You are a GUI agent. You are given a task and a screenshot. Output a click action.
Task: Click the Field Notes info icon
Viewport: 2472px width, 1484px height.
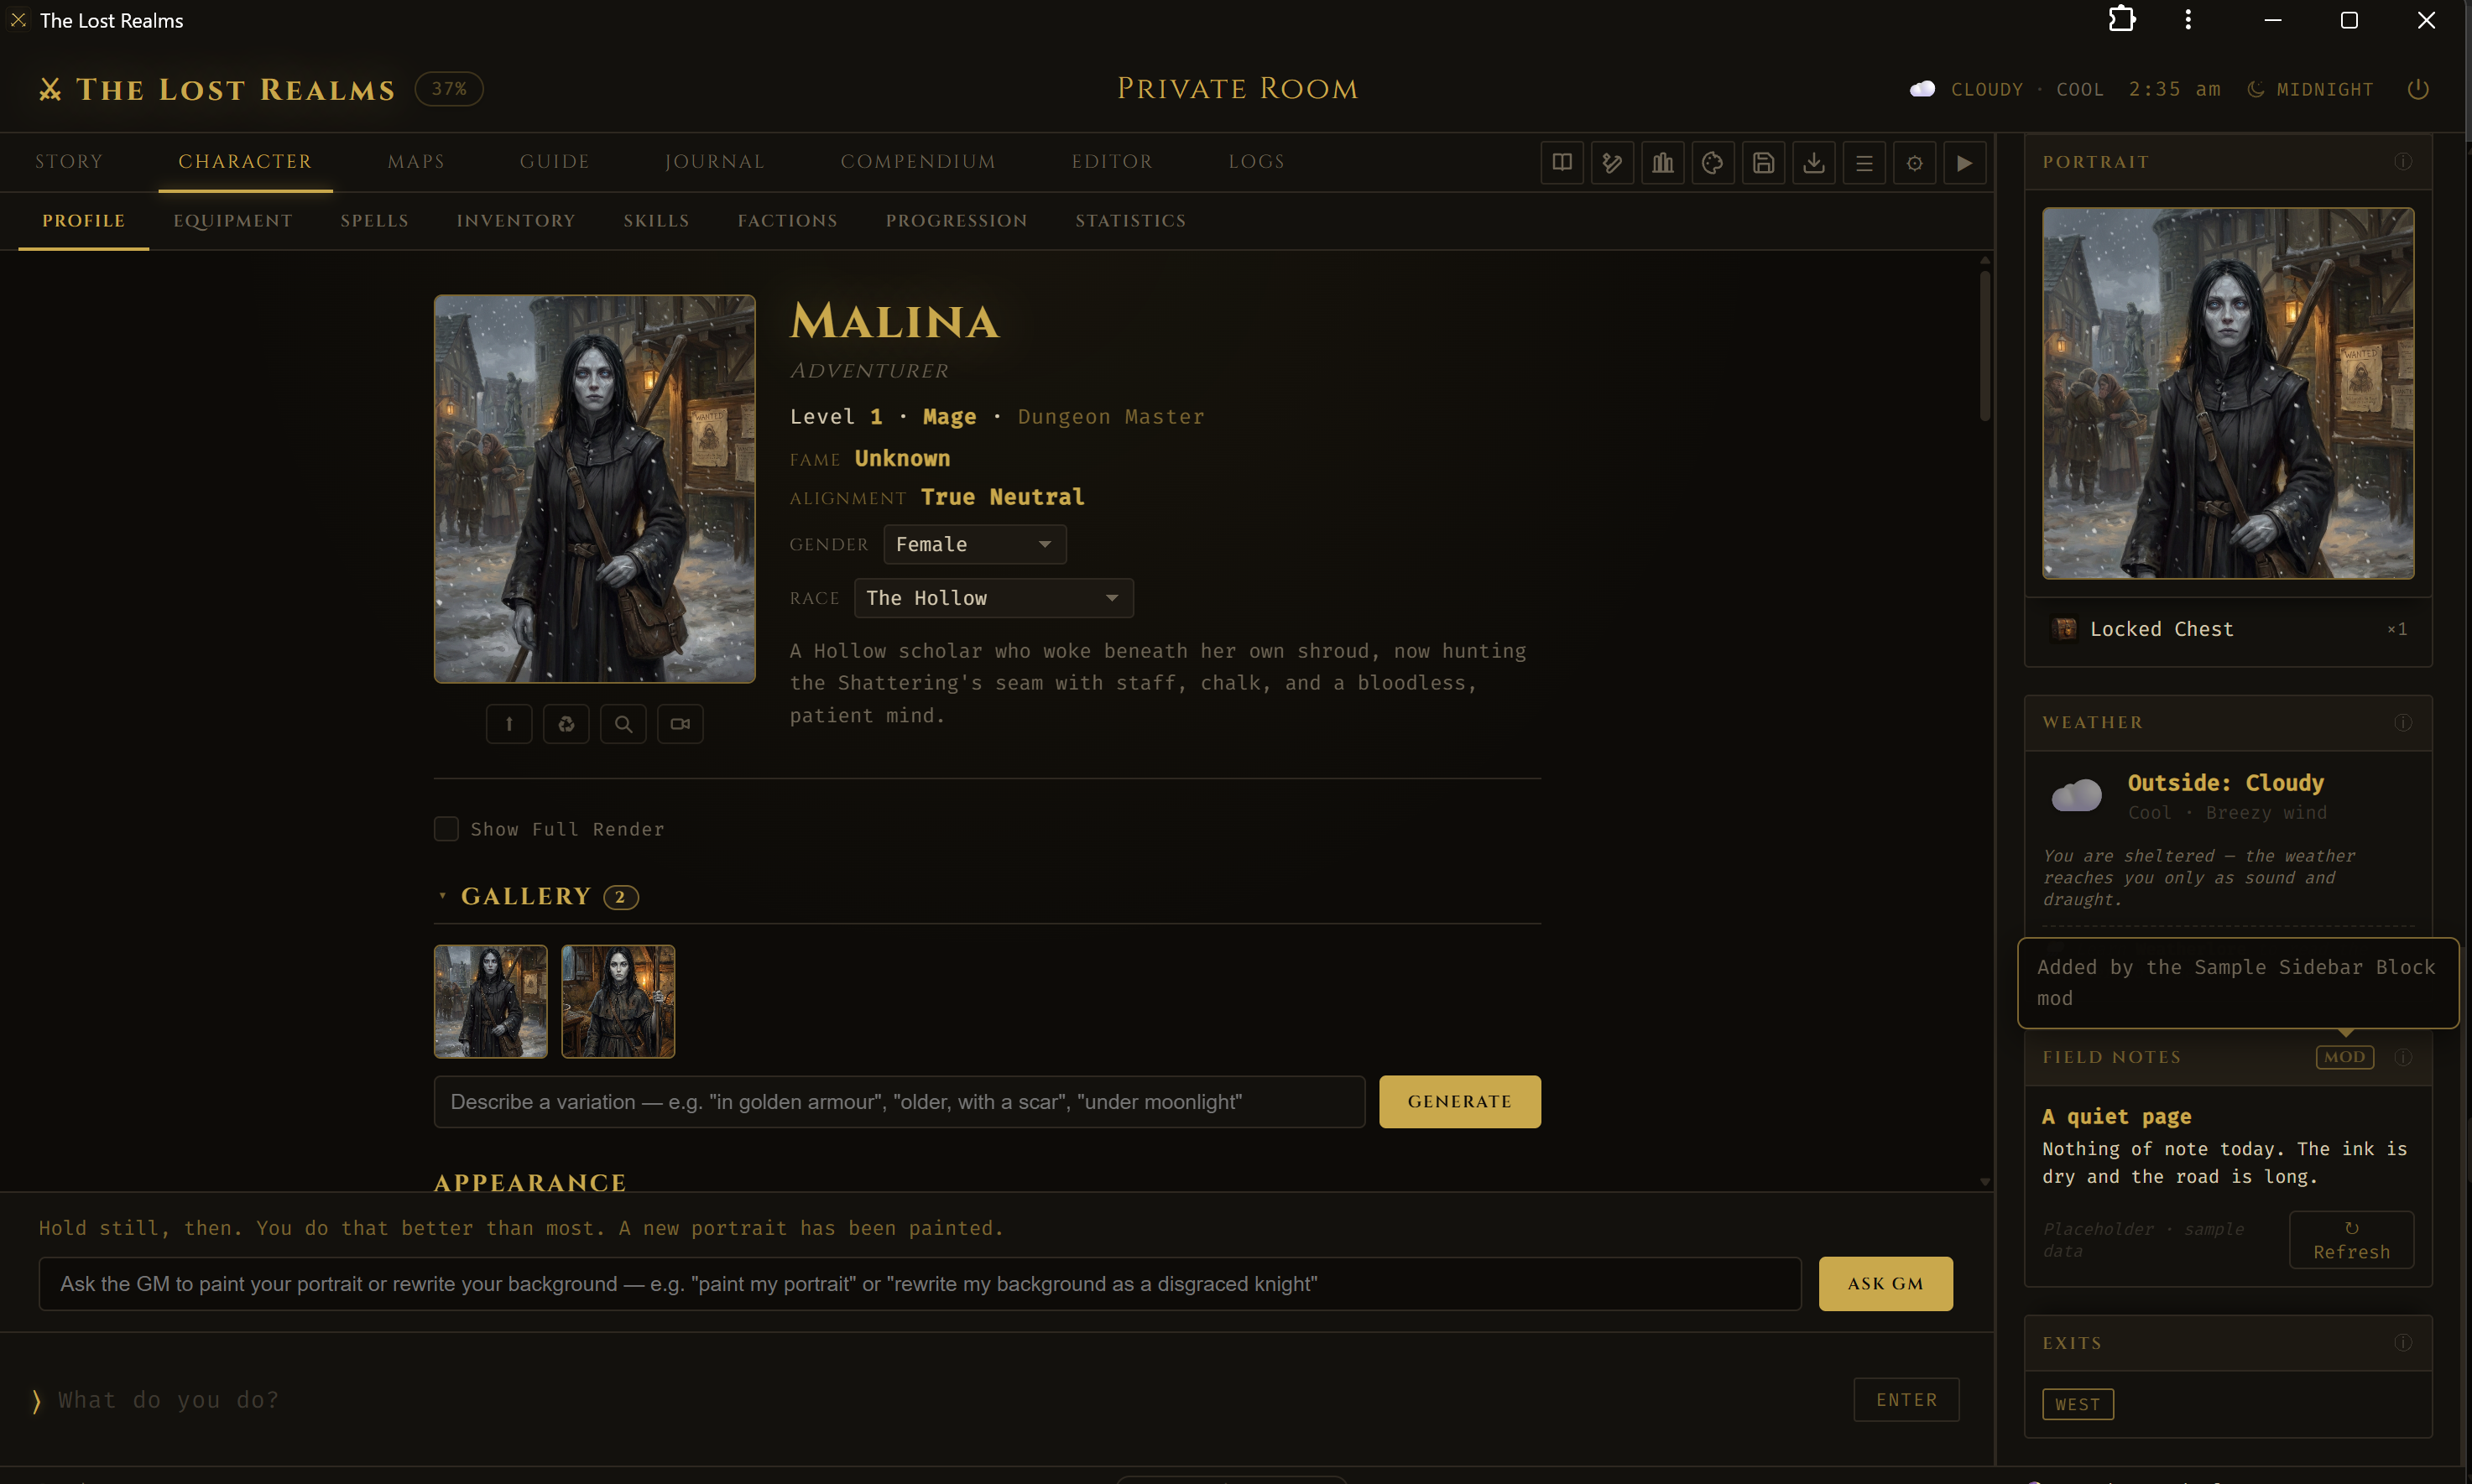click(2403, 1057)
